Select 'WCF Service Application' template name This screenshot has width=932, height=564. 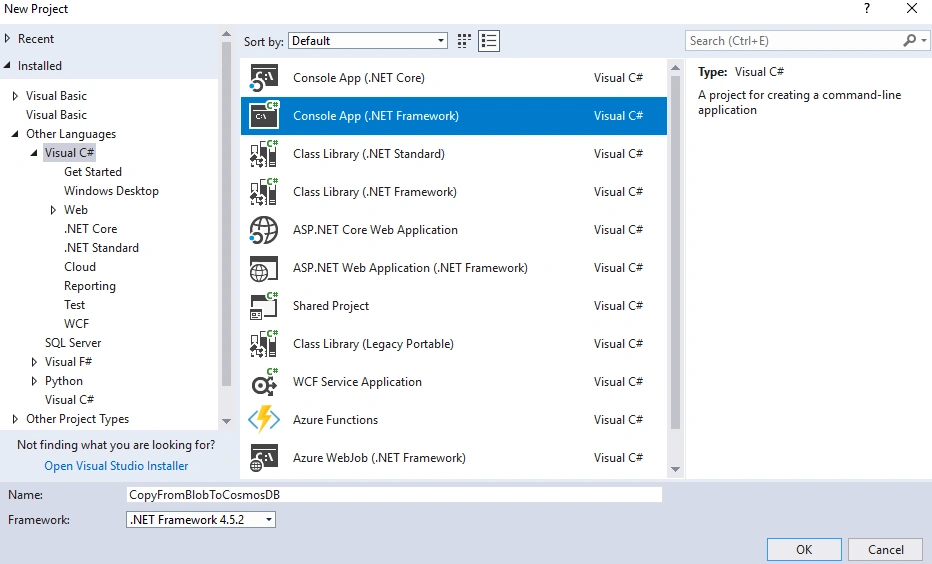[x=357, y=382]
